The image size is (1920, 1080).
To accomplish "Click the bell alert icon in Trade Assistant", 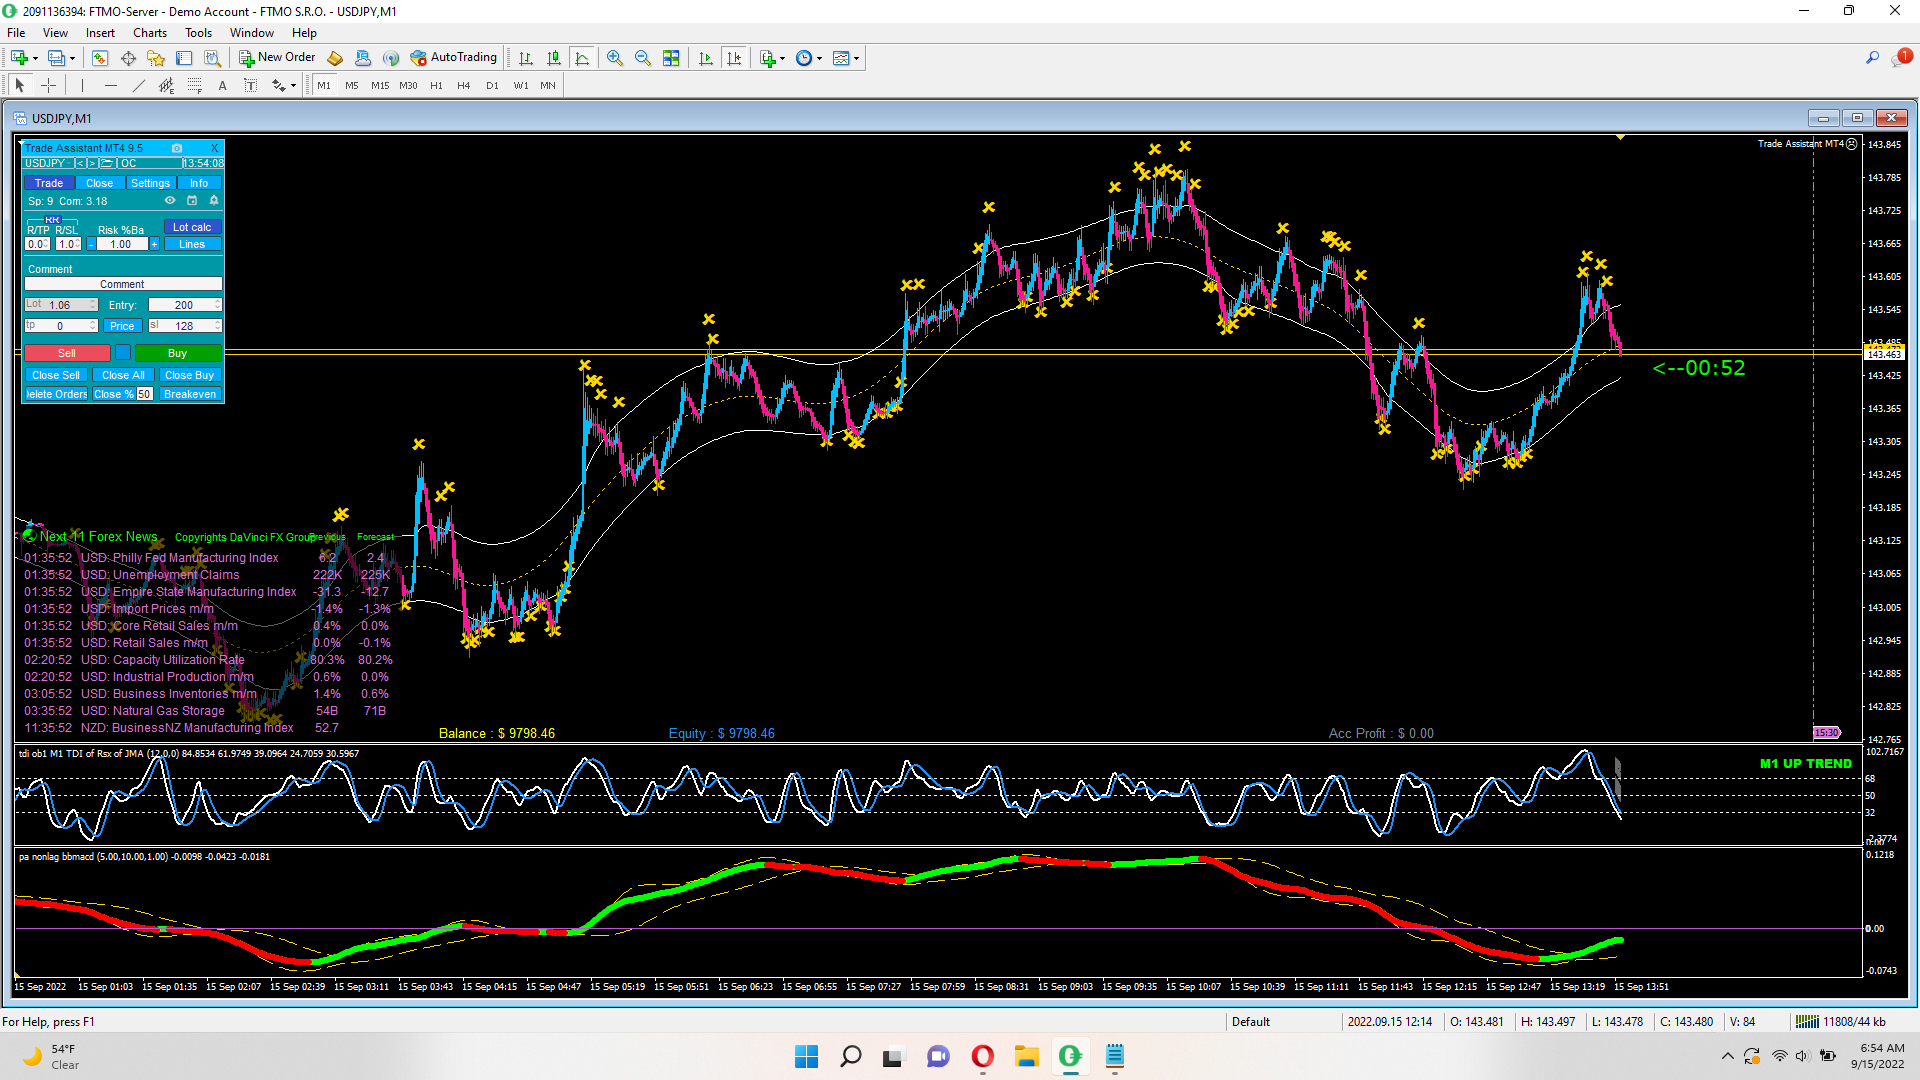I will pos(213,201).
